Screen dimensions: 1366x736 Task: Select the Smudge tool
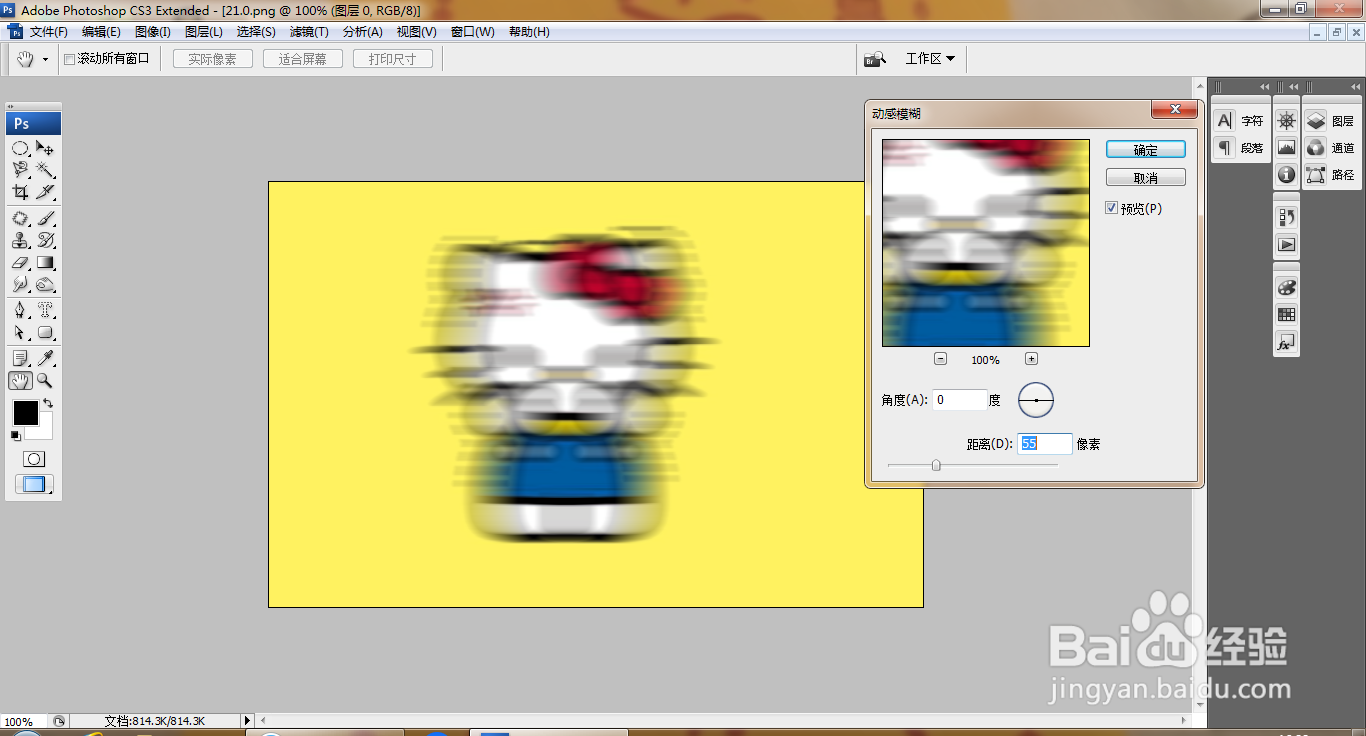point(20,284)
